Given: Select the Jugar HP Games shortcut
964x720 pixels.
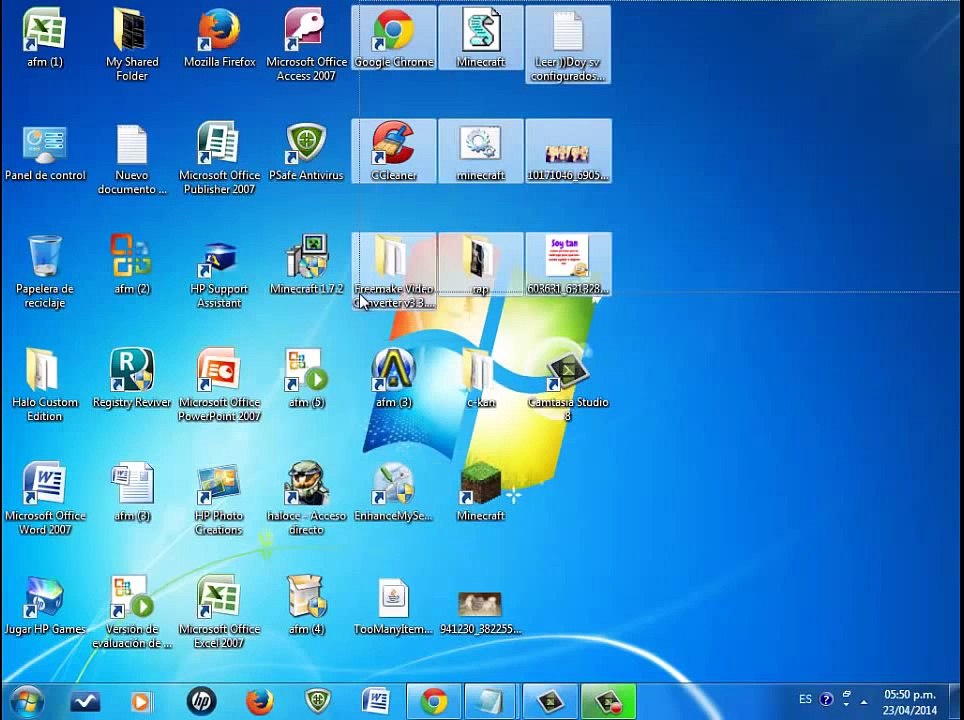Looking at the screenshot, I should [x=45, y=606].
